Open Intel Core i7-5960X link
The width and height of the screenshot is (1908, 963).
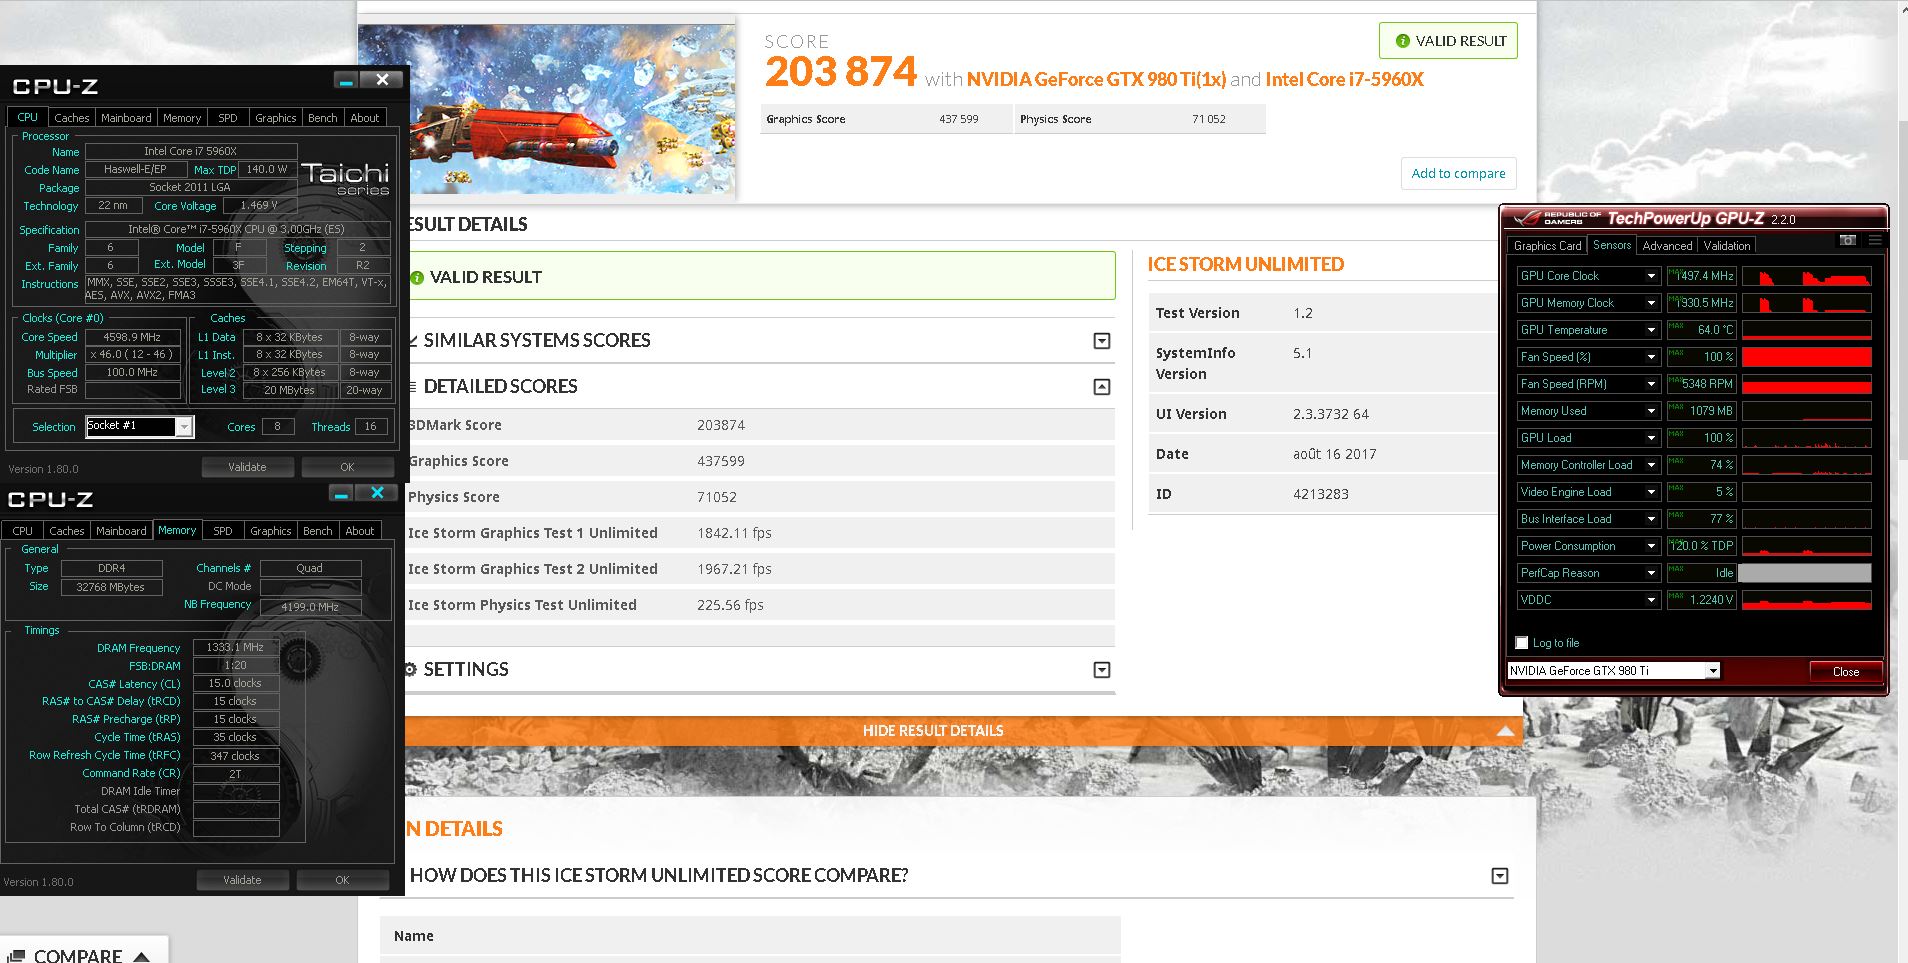[x=1344, y=80]
